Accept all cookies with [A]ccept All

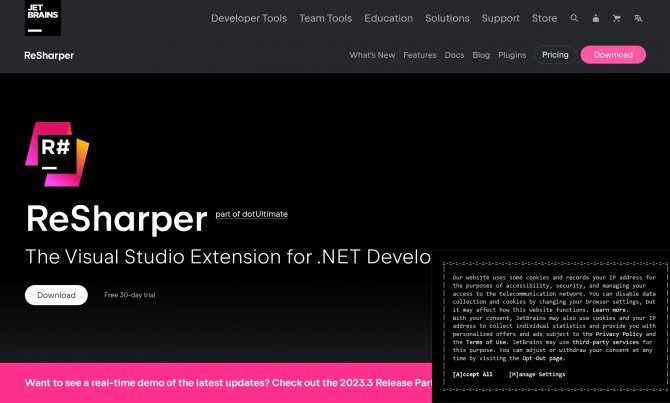coord(472,374)
